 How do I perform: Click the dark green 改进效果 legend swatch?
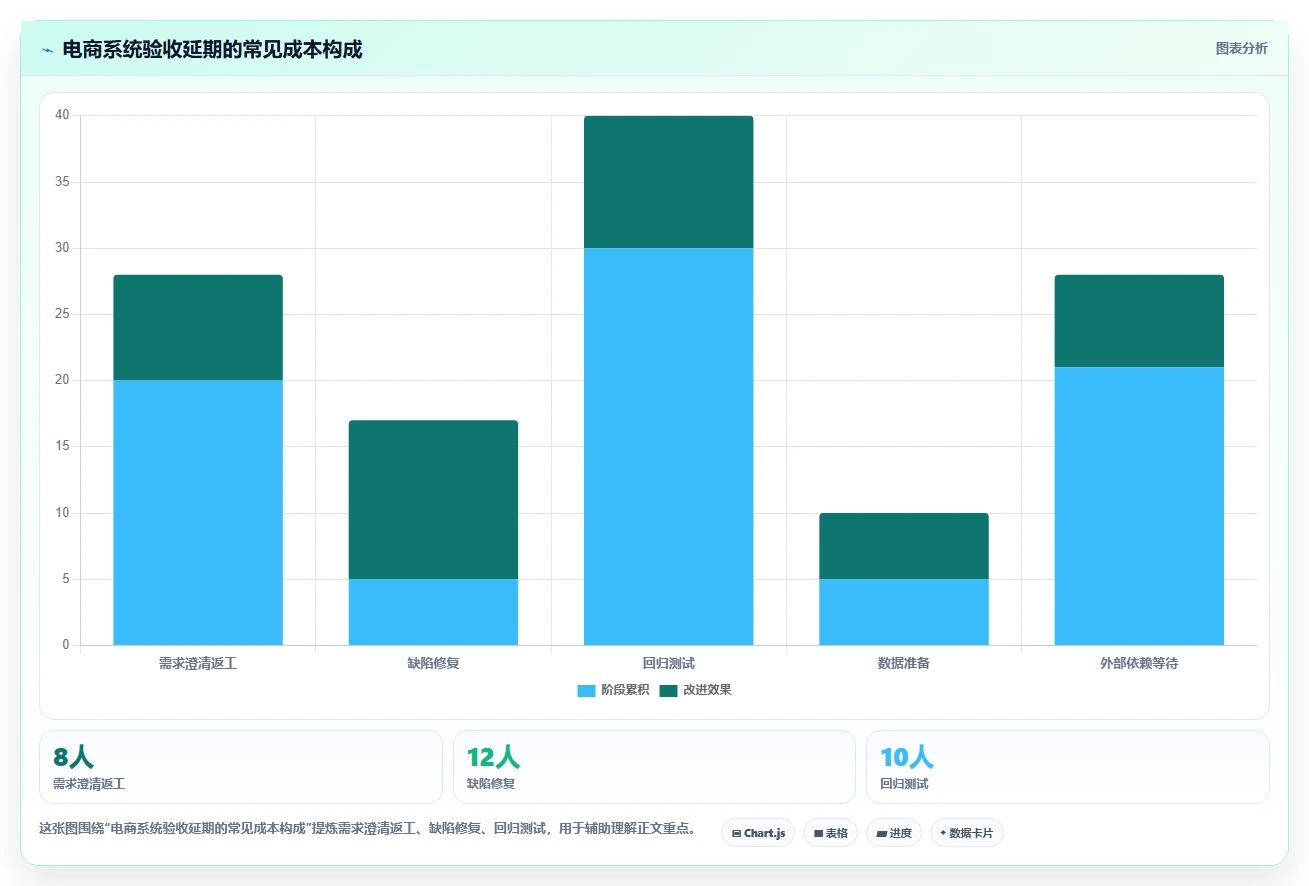click(668, 691)
